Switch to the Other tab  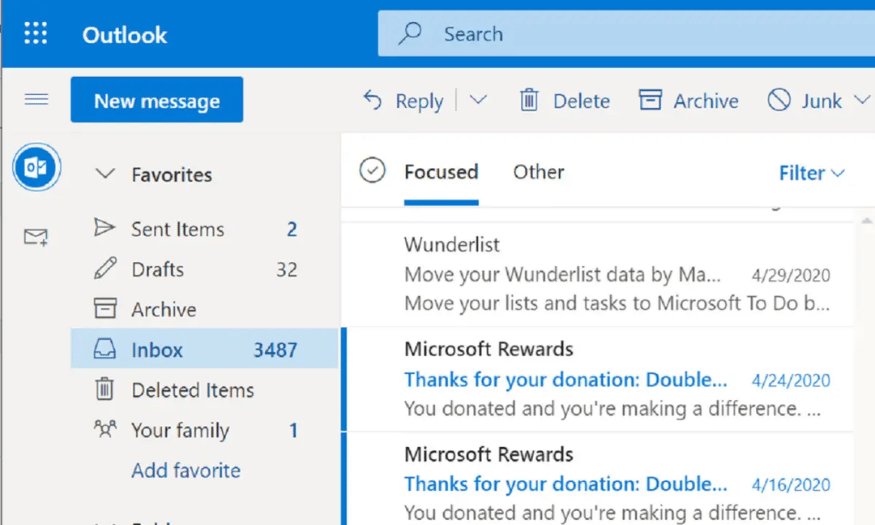tap(539, 172)
